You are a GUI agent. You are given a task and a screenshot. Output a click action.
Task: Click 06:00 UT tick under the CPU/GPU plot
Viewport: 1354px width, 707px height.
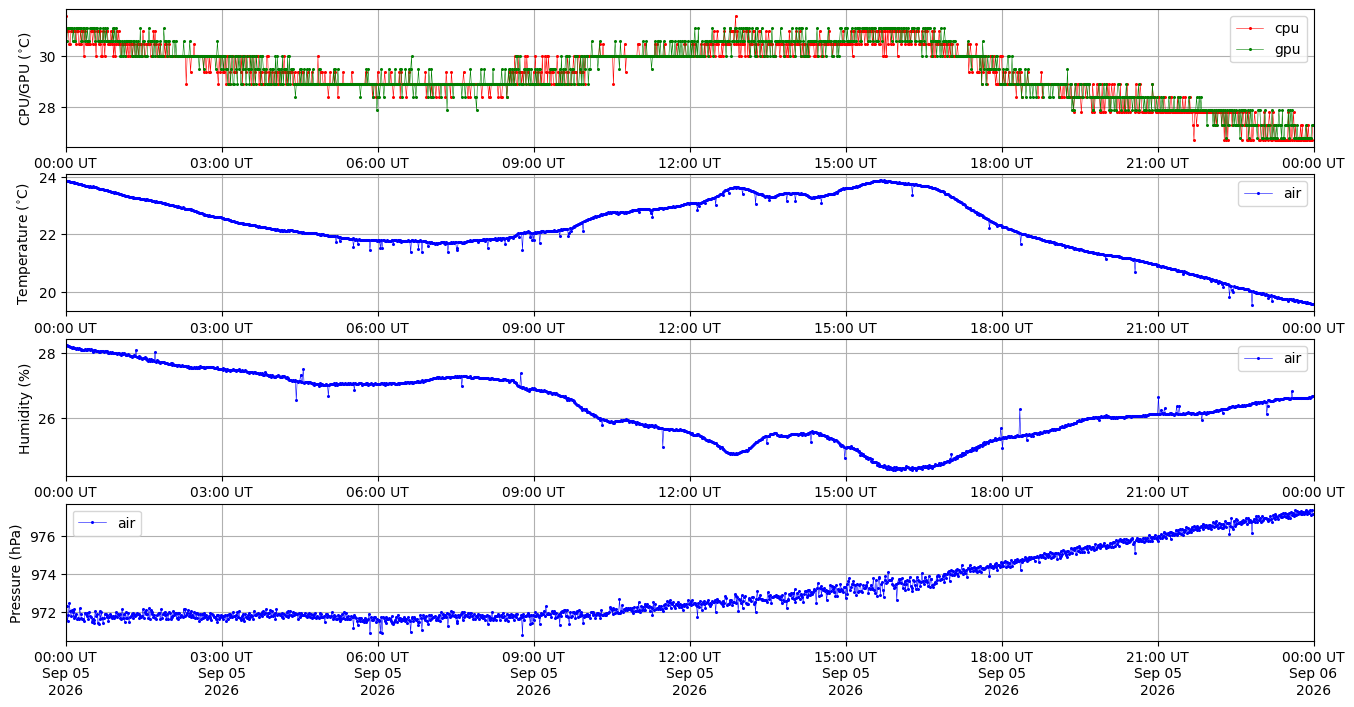coord(377,163)
